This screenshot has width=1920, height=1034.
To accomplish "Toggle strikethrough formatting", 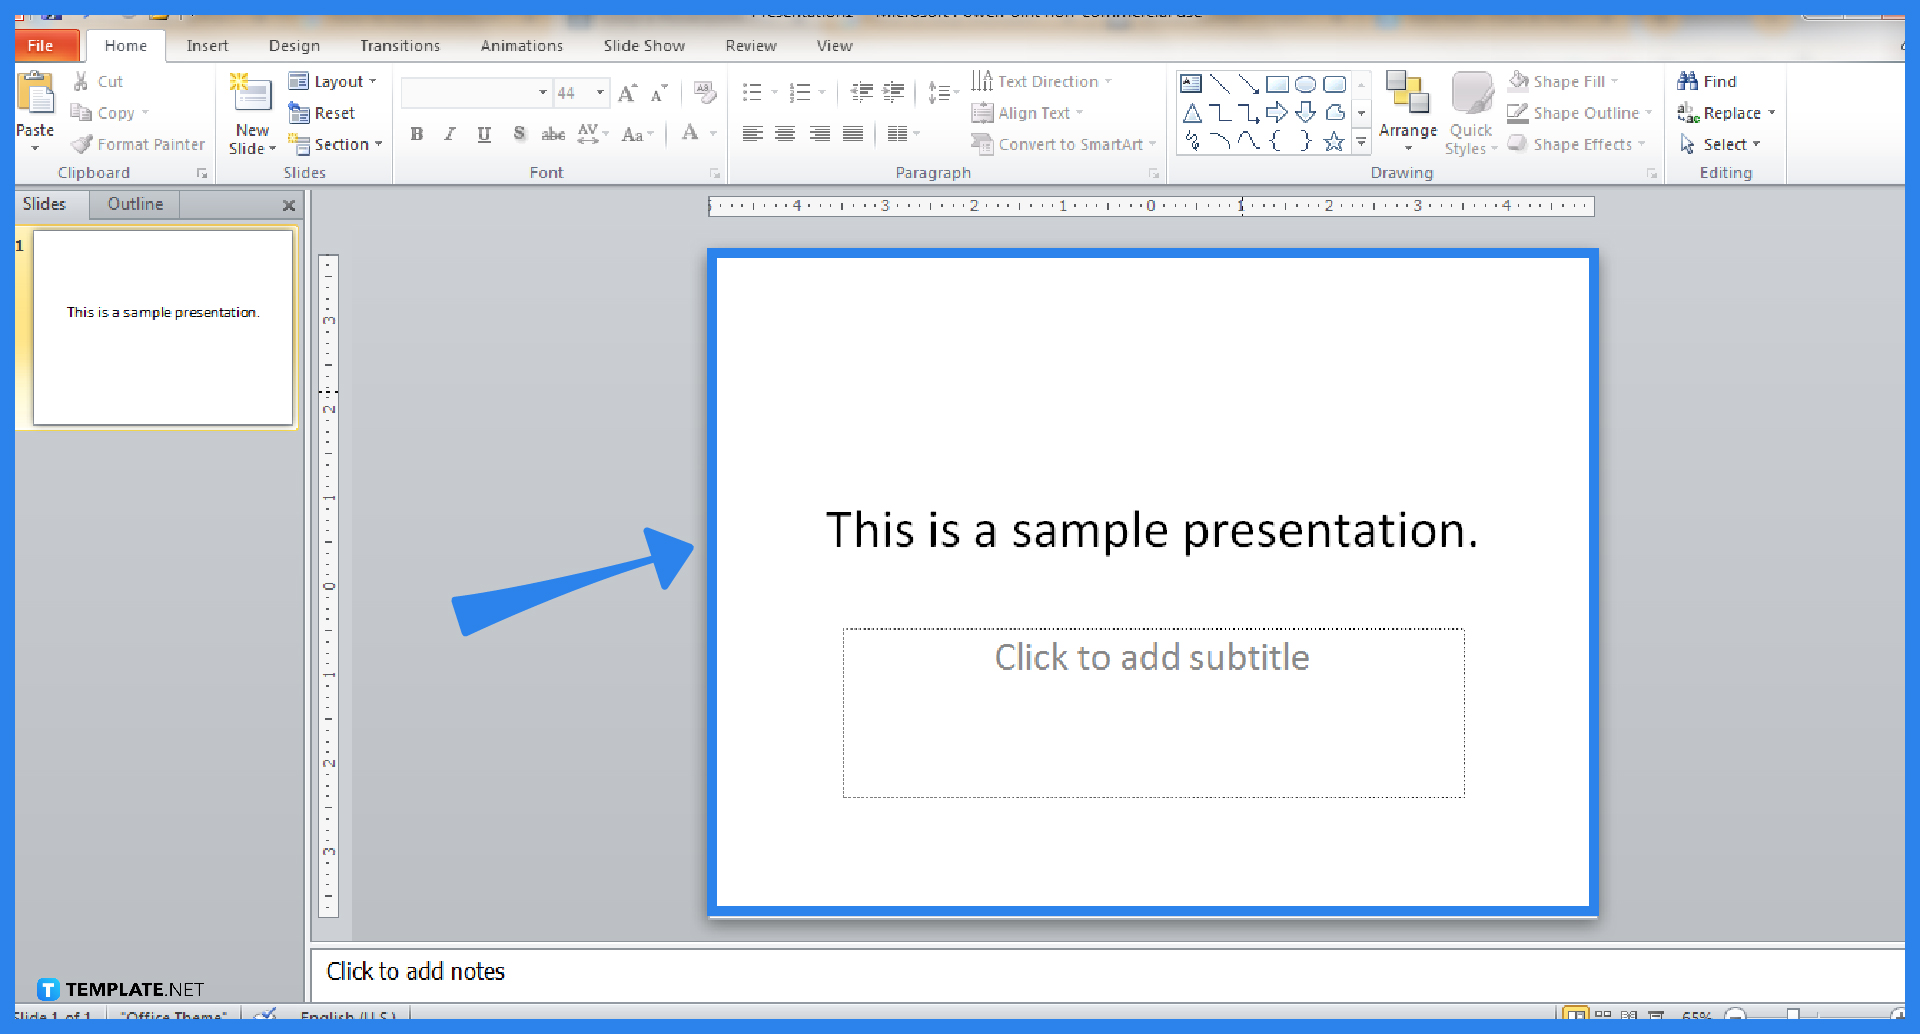I will tap(552, 133).
